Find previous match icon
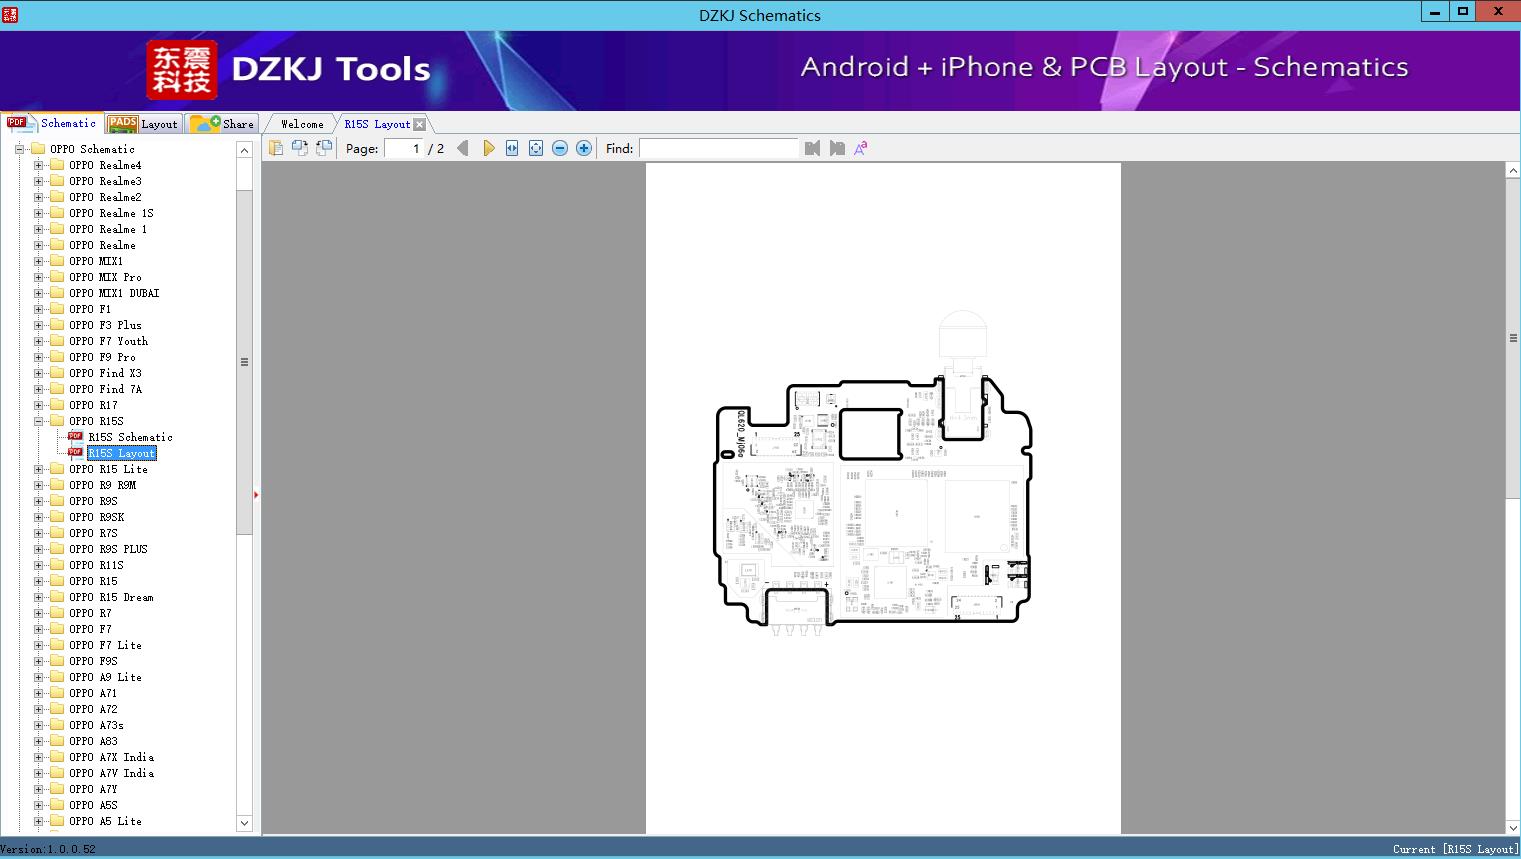The image size is (1521, 859). click(812, 148)
